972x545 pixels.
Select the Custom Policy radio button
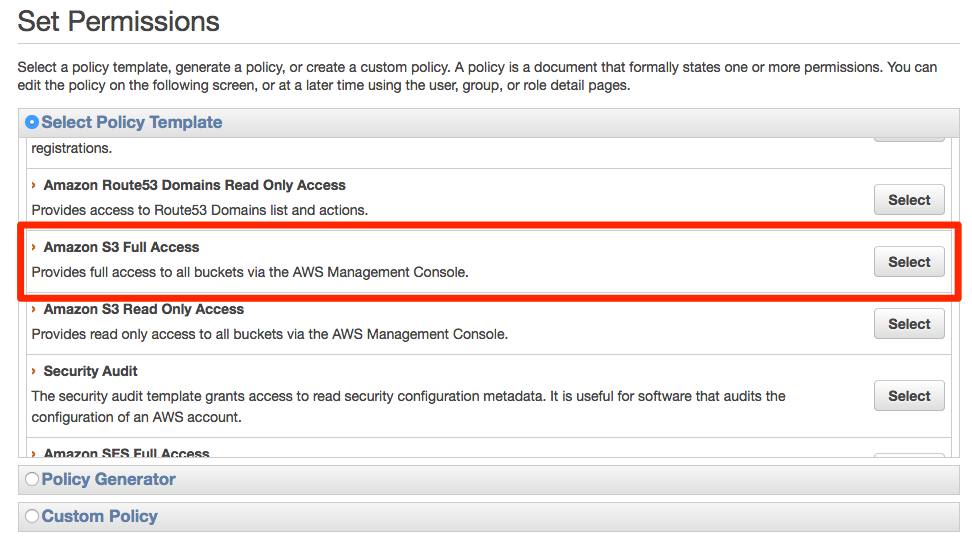[32, 516]
